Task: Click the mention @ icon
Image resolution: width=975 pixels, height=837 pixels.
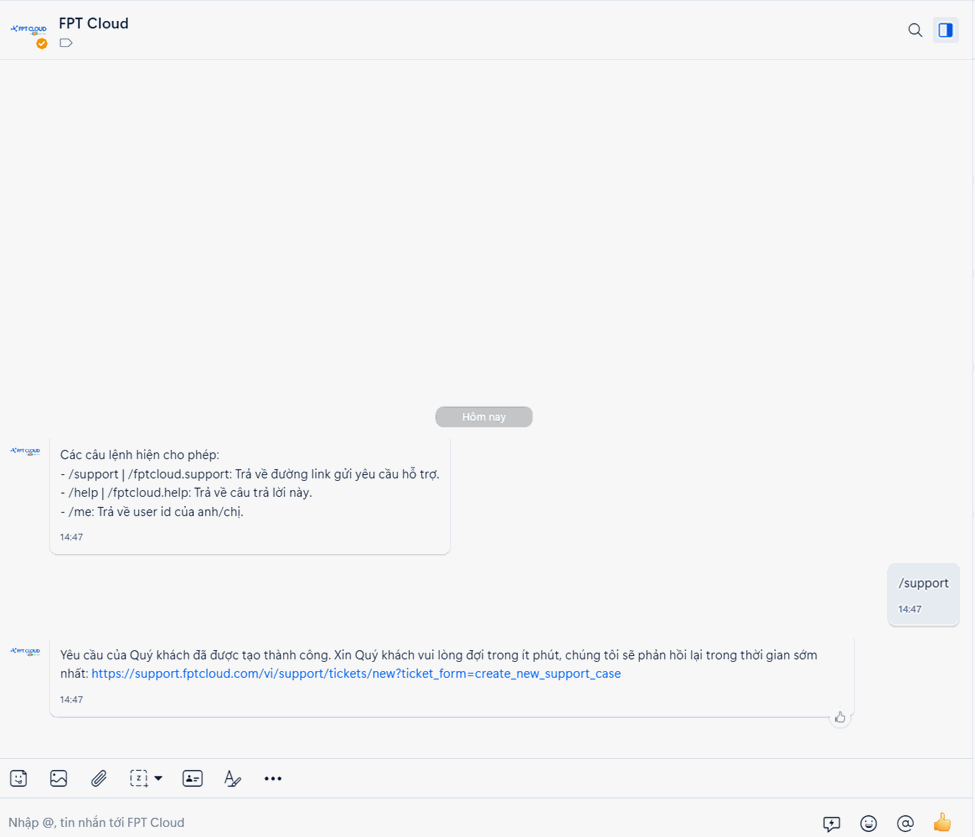Action: tap(905, 823)
